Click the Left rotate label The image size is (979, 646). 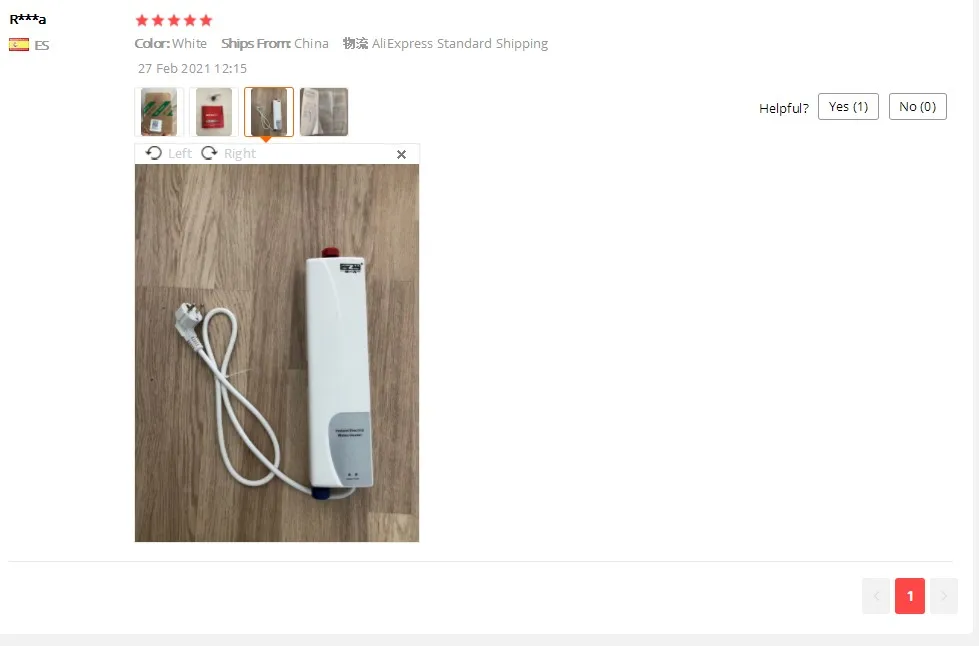coord(180,154)
